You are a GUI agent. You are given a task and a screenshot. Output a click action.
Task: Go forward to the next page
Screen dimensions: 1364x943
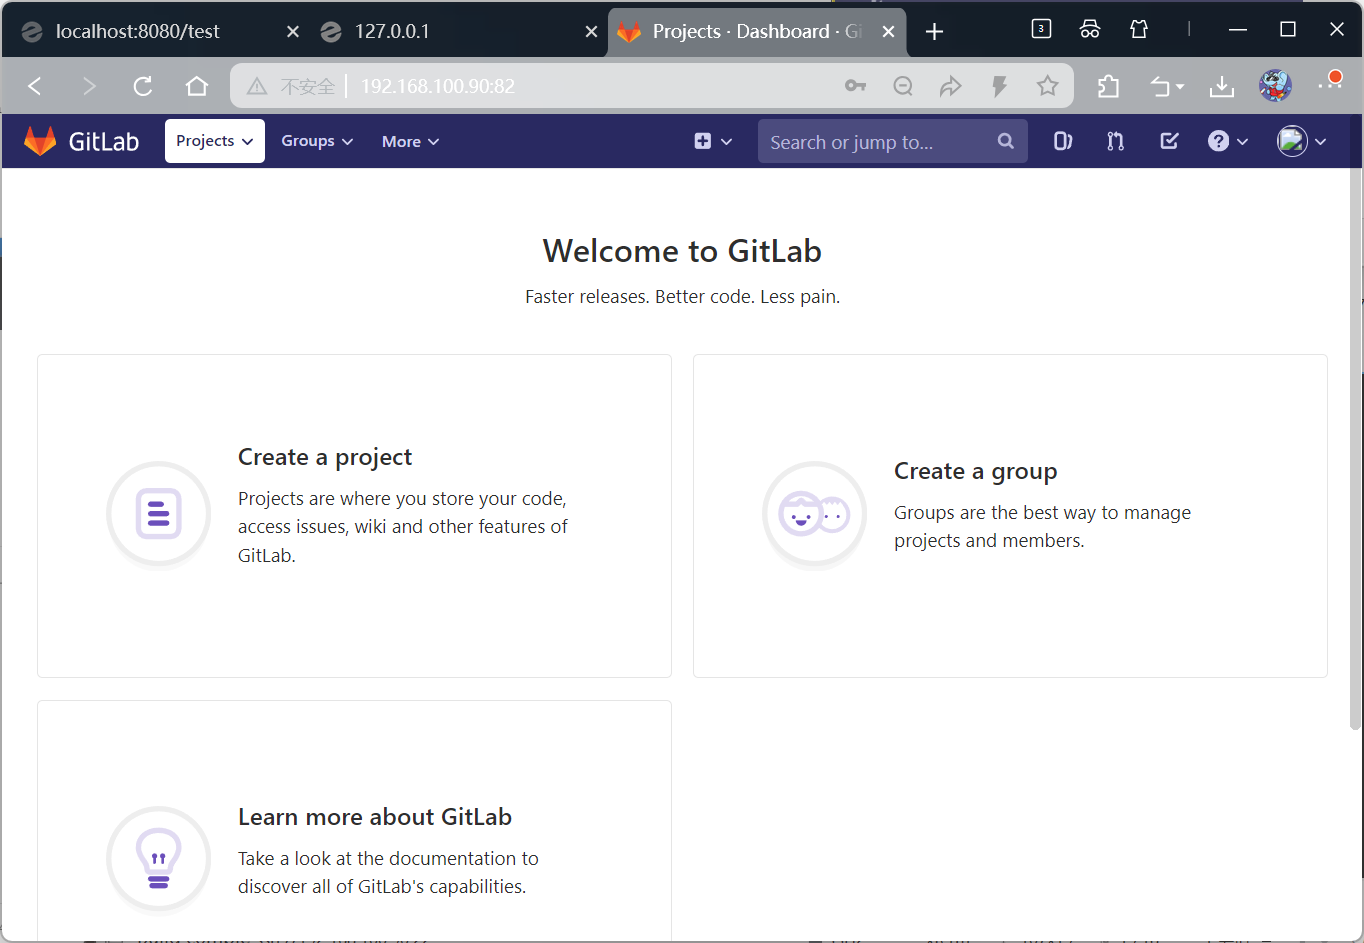(89, 86)
